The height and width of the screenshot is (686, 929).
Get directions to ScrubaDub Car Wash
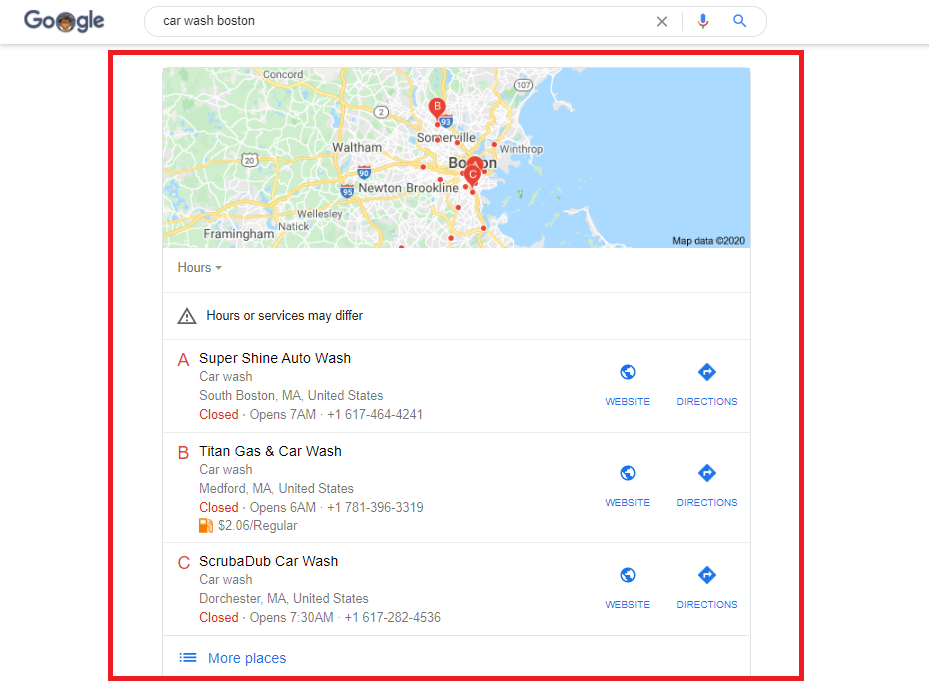point(707,588)
